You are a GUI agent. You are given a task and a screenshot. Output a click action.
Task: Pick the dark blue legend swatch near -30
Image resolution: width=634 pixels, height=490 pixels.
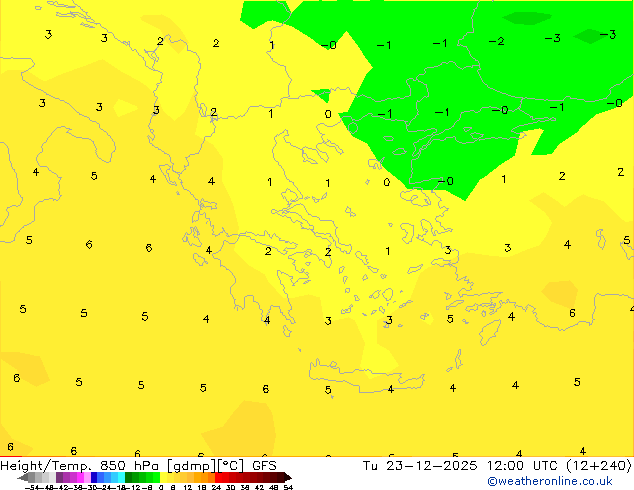pyautogui.click(x=94, y=477)
